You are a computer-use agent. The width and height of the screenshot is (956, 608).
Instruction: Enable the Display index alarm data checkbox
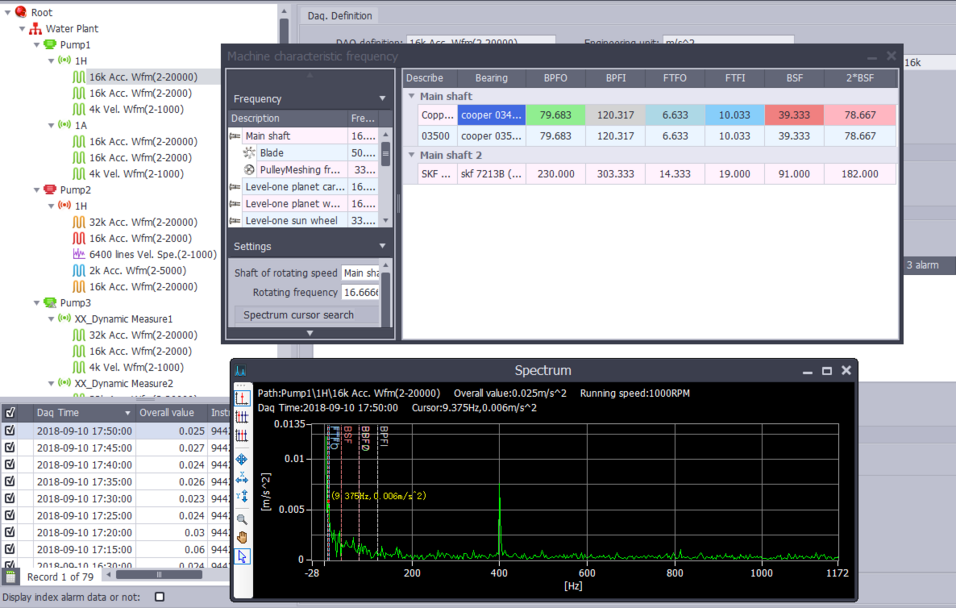coord(159,597)
